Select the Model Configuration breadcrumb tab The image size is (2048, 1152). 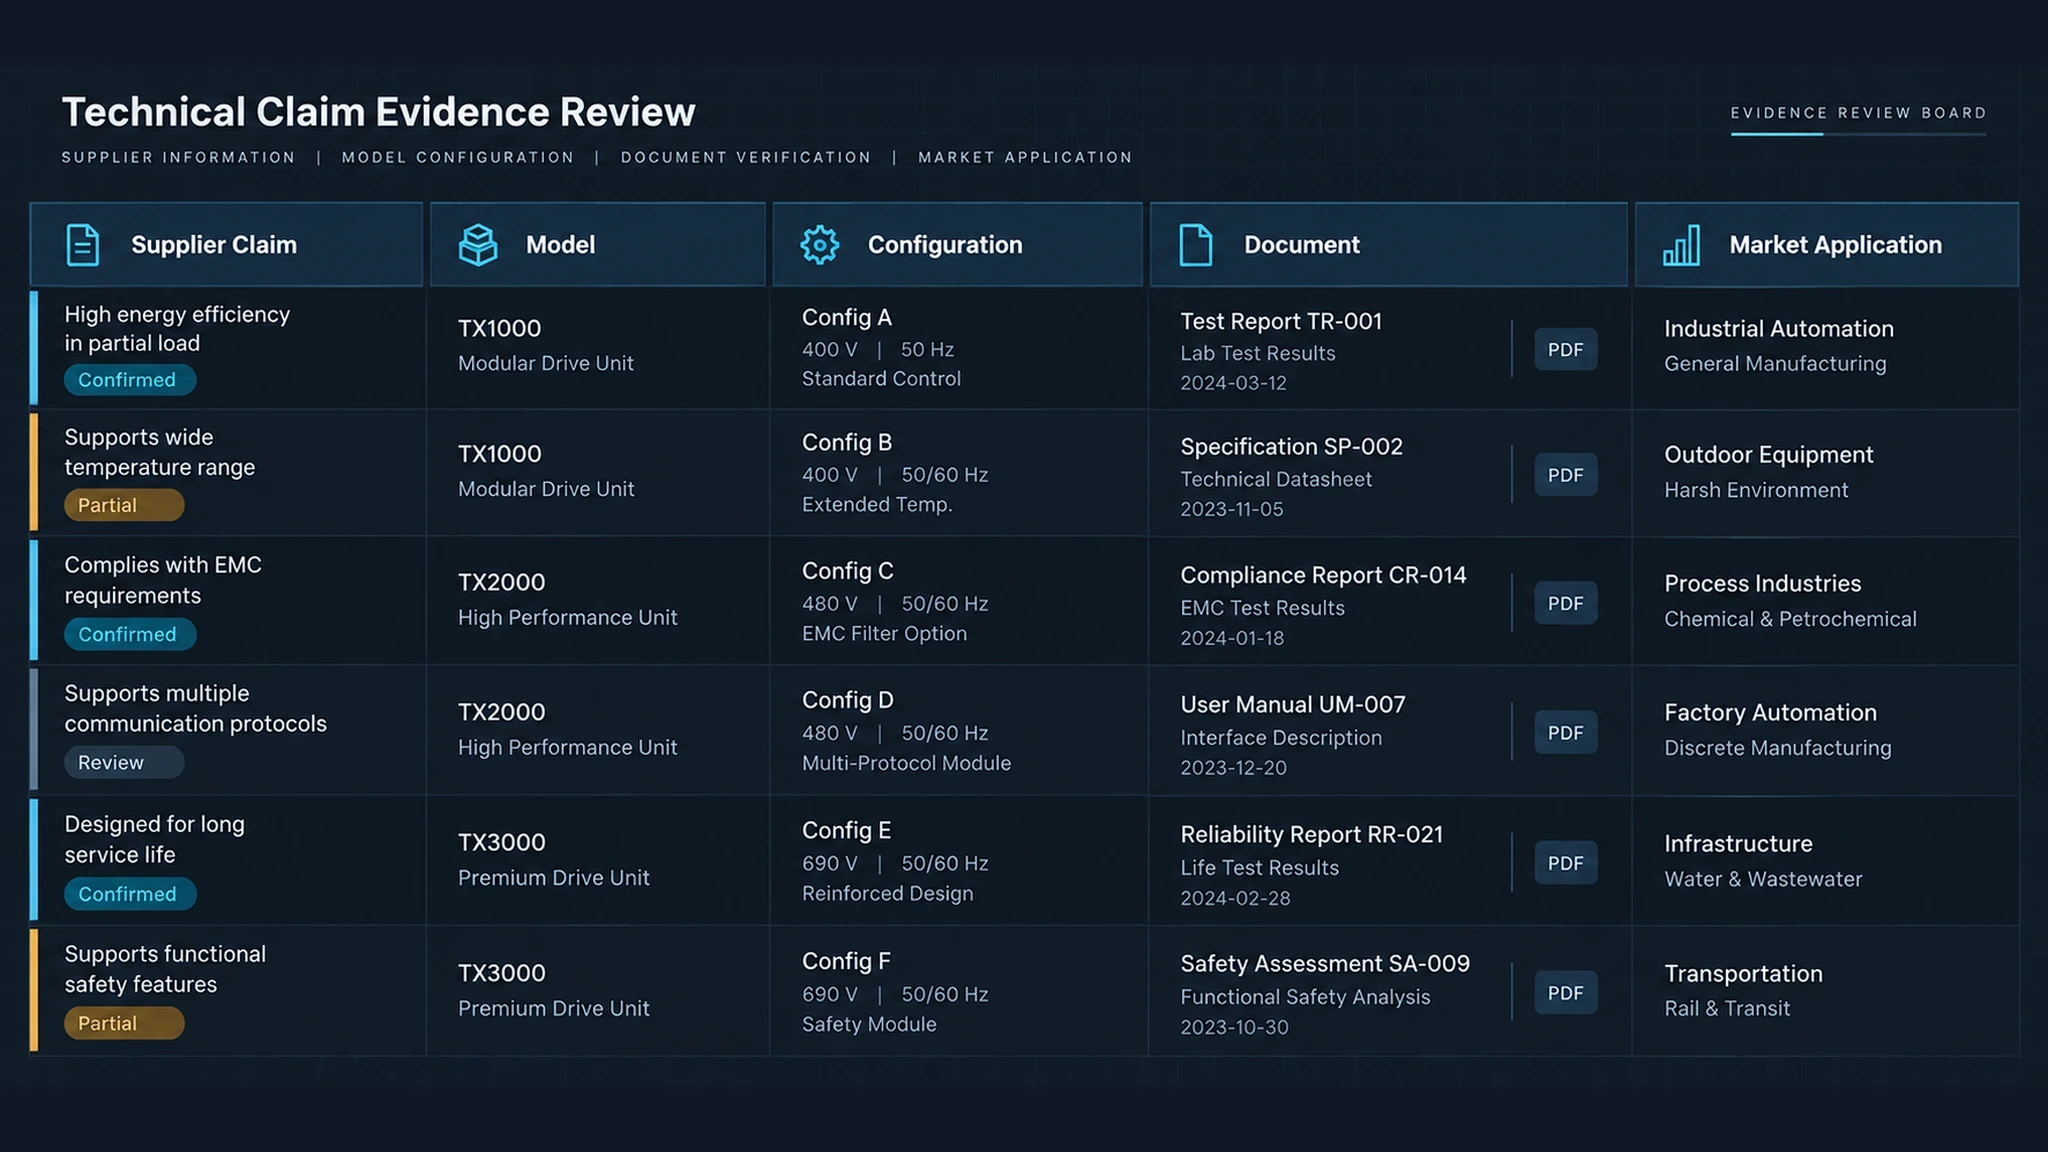(x=458, y=158)
